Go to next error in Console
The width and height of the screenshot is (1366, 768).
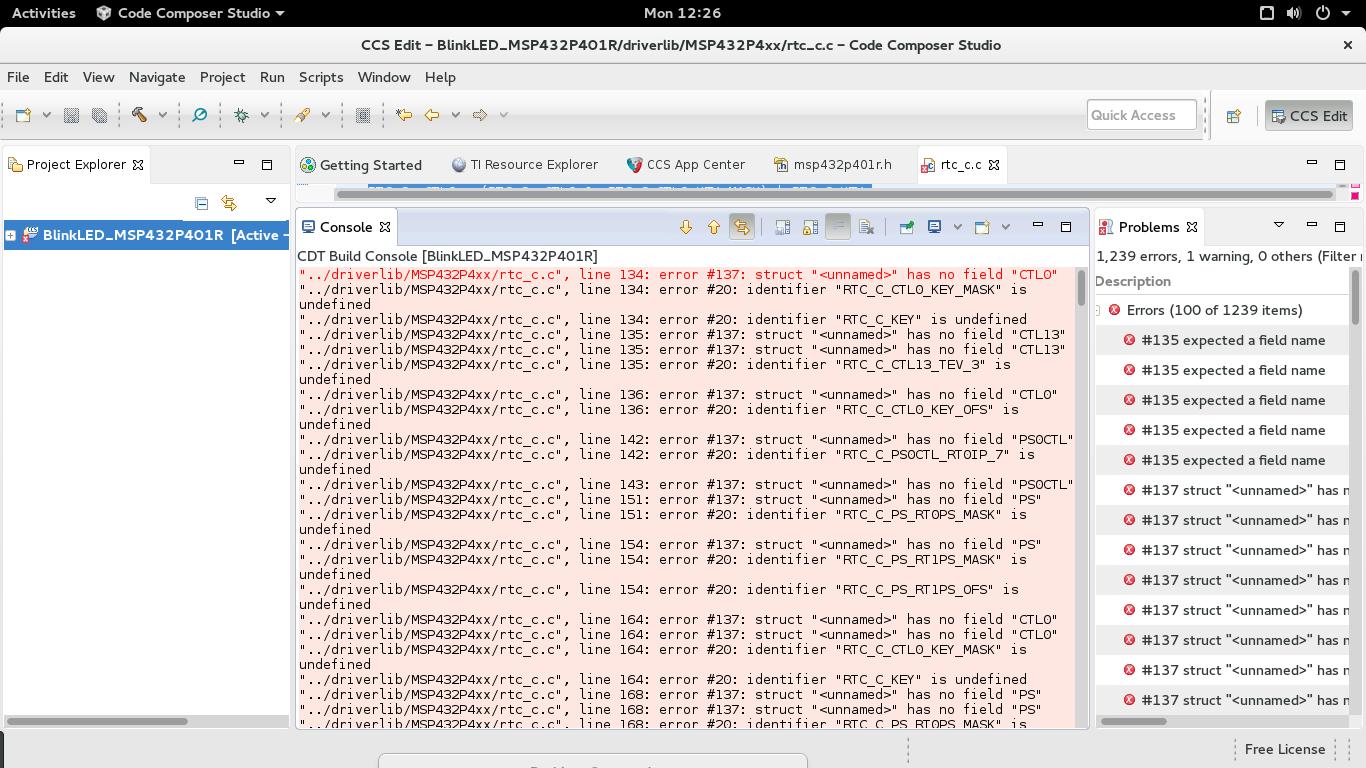685,227
